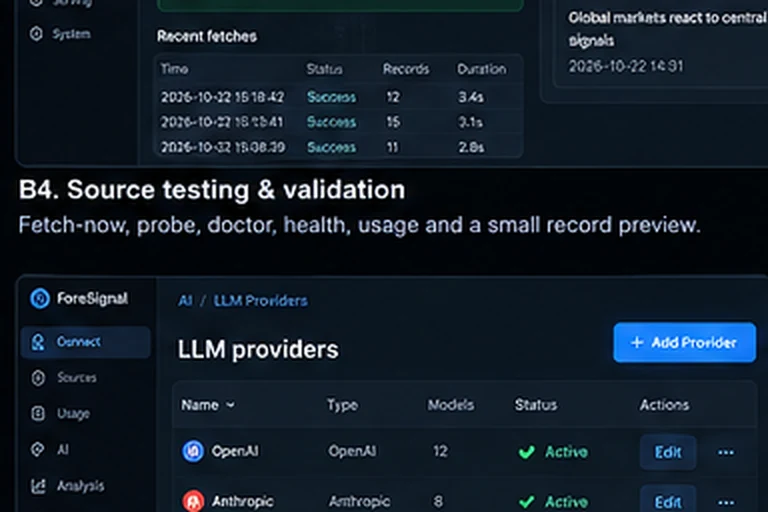
Task: Click the Type column header
Action: pos(342,405)
